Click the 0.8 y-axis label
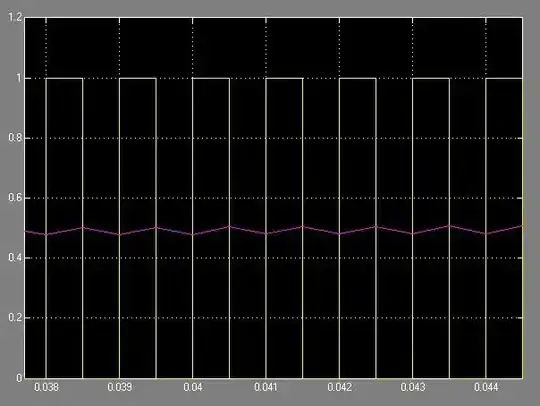Image resolution: width=540 pixels, height=406 pixels. [15, 138]
